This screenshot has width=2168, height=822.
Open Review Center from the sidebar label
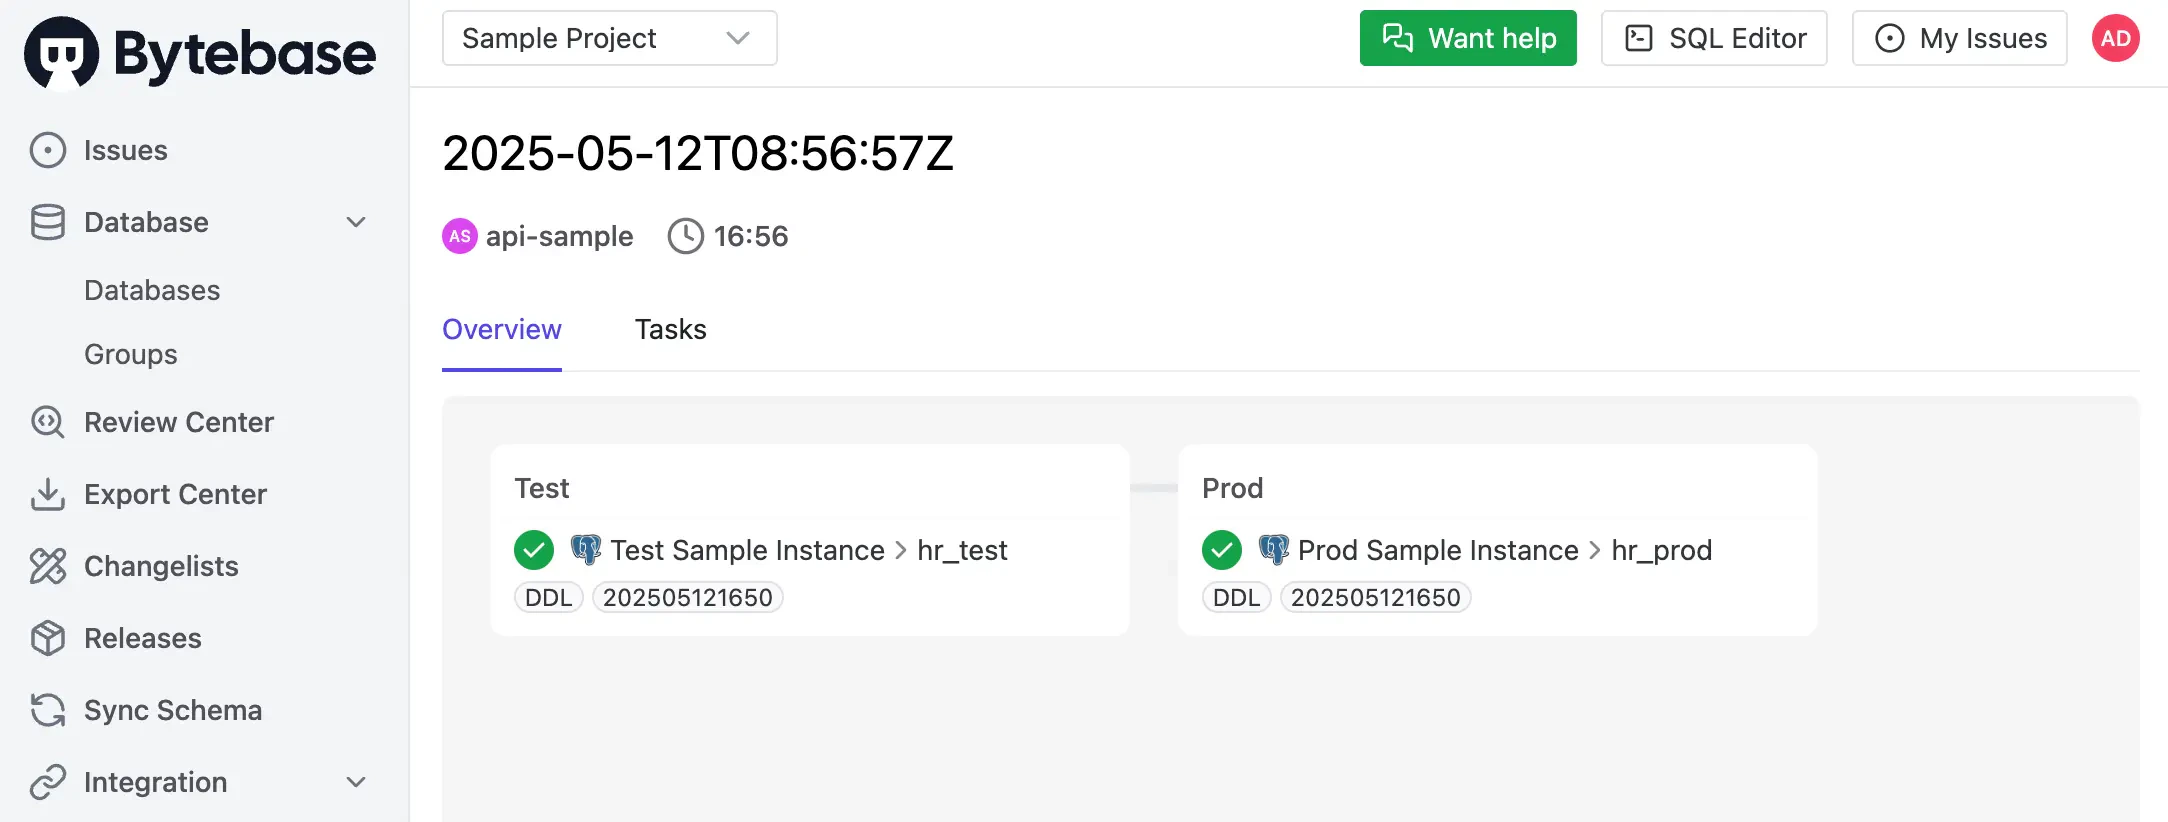coord(179,422)
